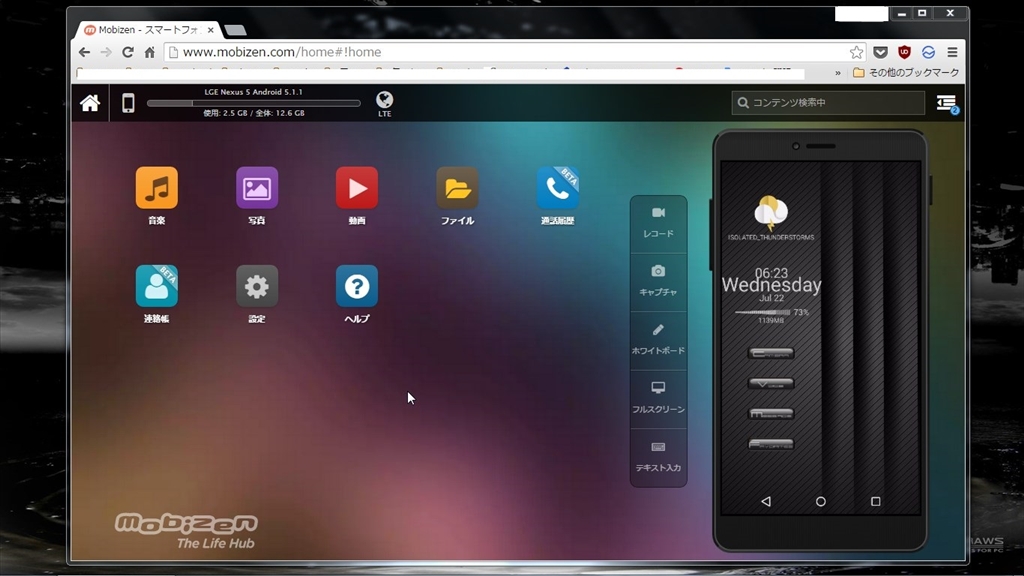Open the ファイル files app icon
This screenshot has width=1024, height=576.
click(x=457, y=188)
